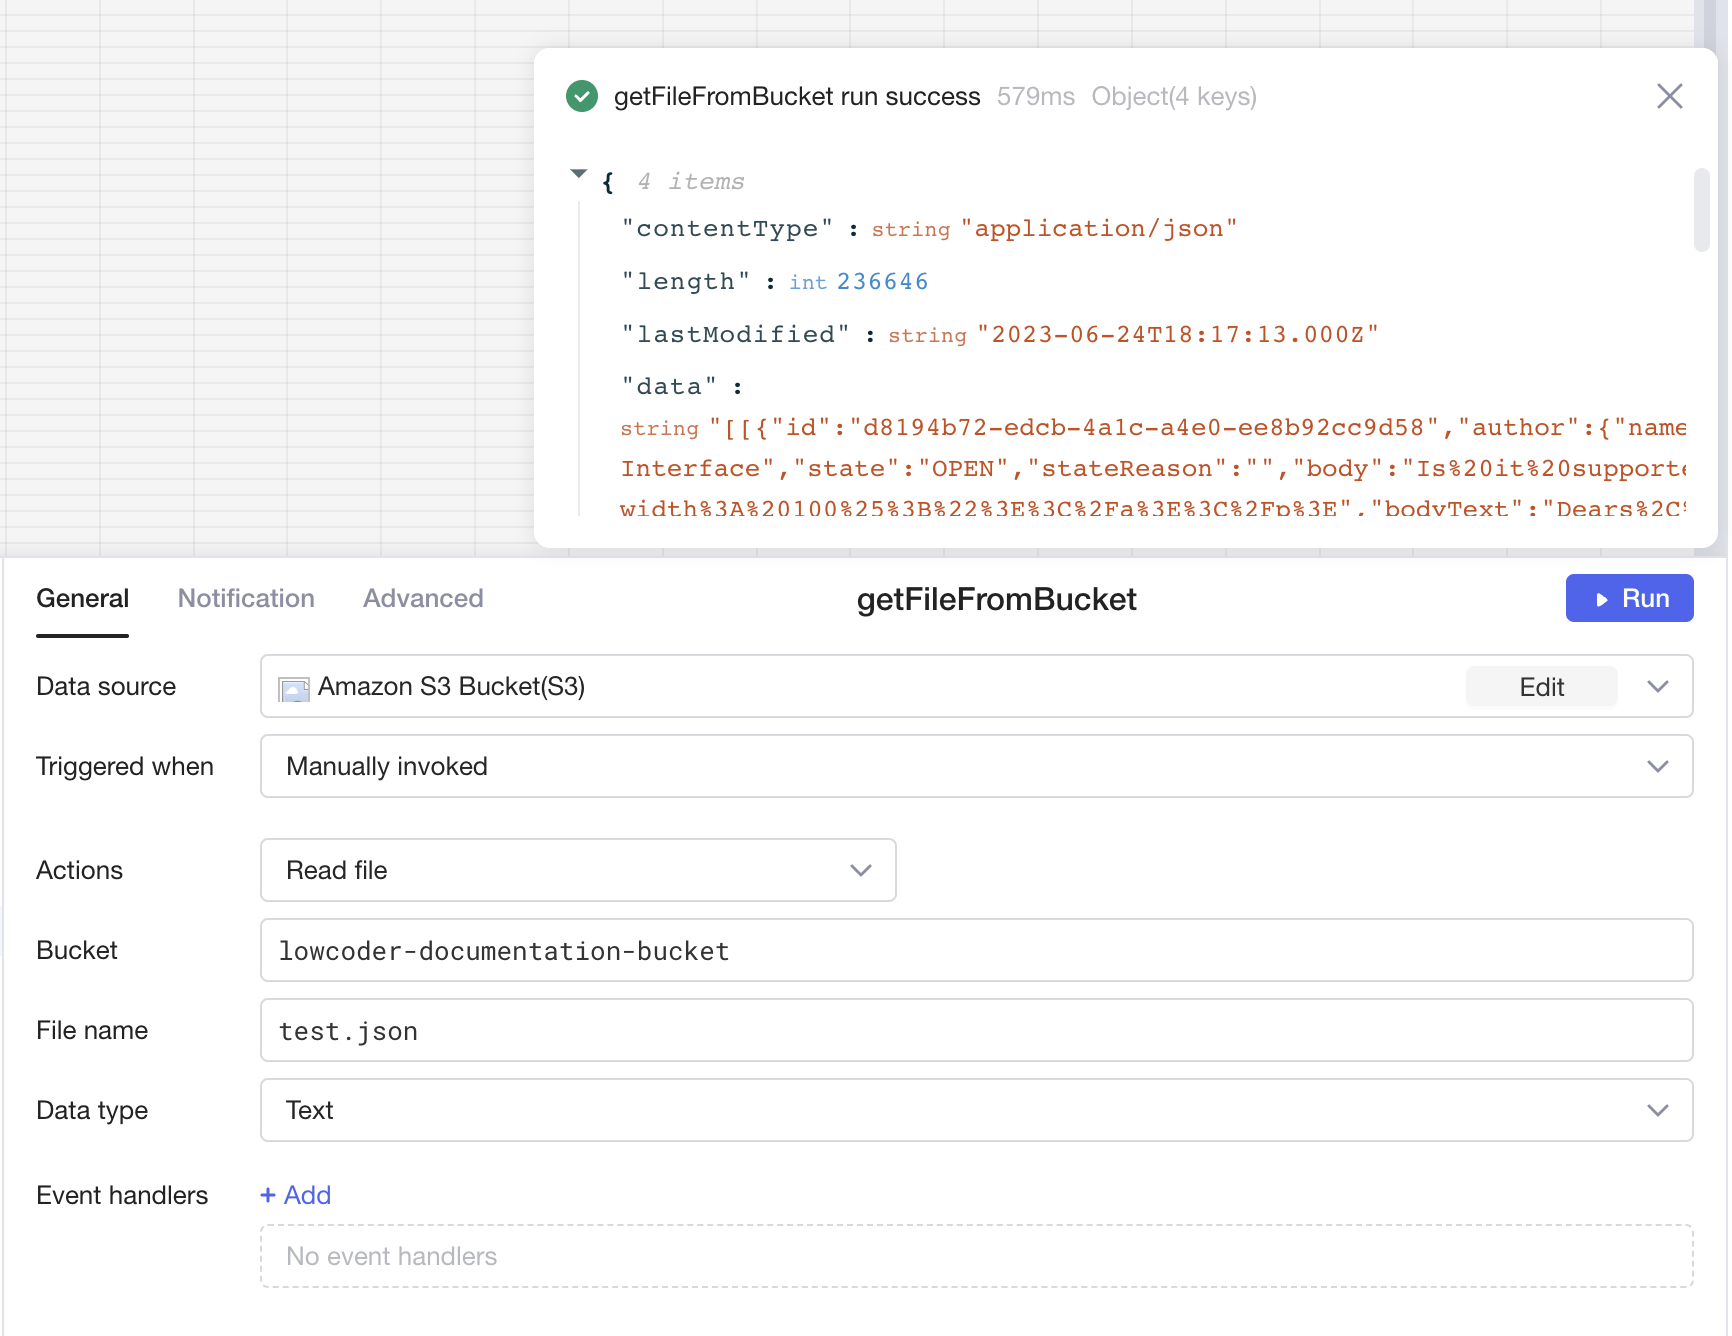Run the getFileFromBucket query
Viewport: 1732px width, 1336px height.
pyautogui.click(x=1628, y=599)
